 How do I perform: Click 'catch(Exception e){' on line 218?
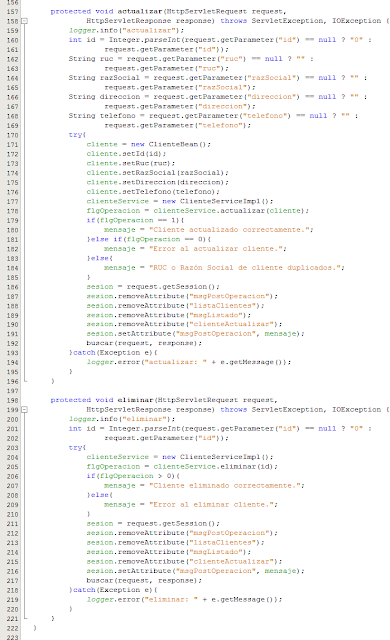point(115,590)
